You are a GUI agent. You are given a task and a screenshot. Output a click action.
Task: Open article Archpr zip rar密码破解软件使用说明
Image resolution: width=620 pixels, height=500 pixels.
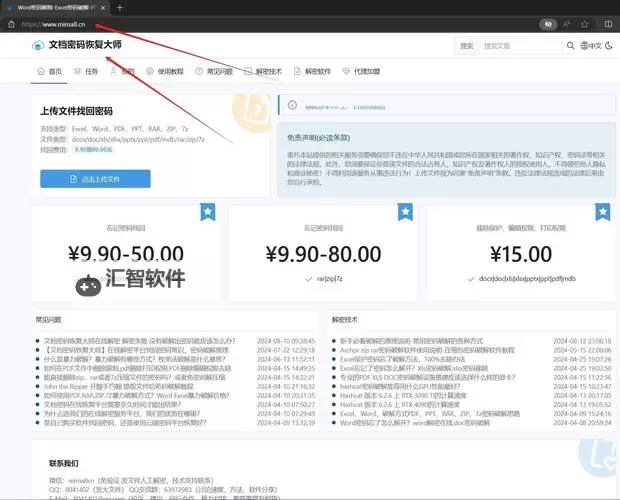(x=427, y=350)
